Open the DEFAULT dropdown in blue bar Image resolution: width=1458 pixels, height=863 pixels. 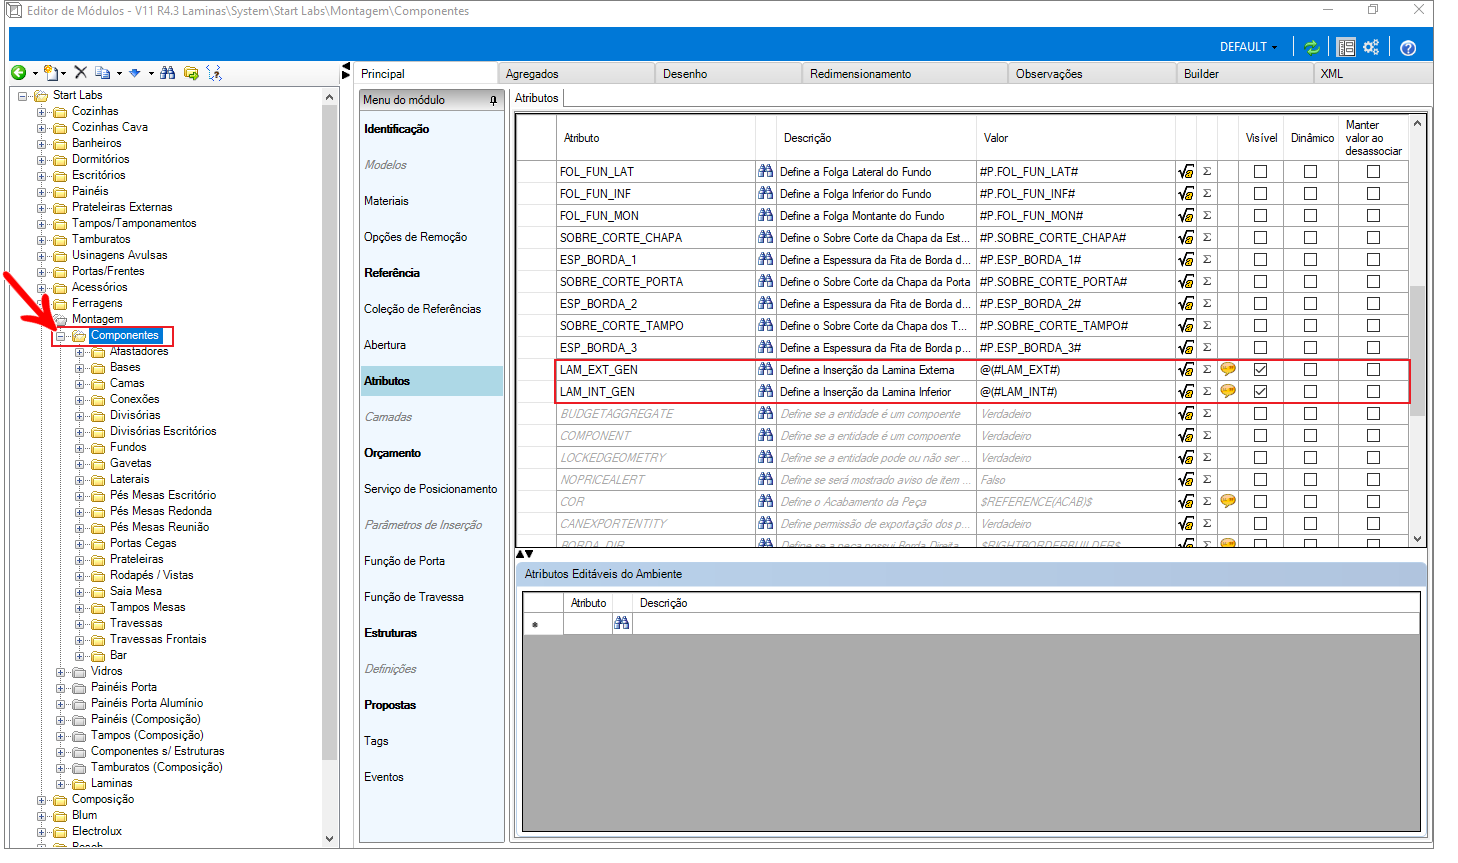(1248, 47)
